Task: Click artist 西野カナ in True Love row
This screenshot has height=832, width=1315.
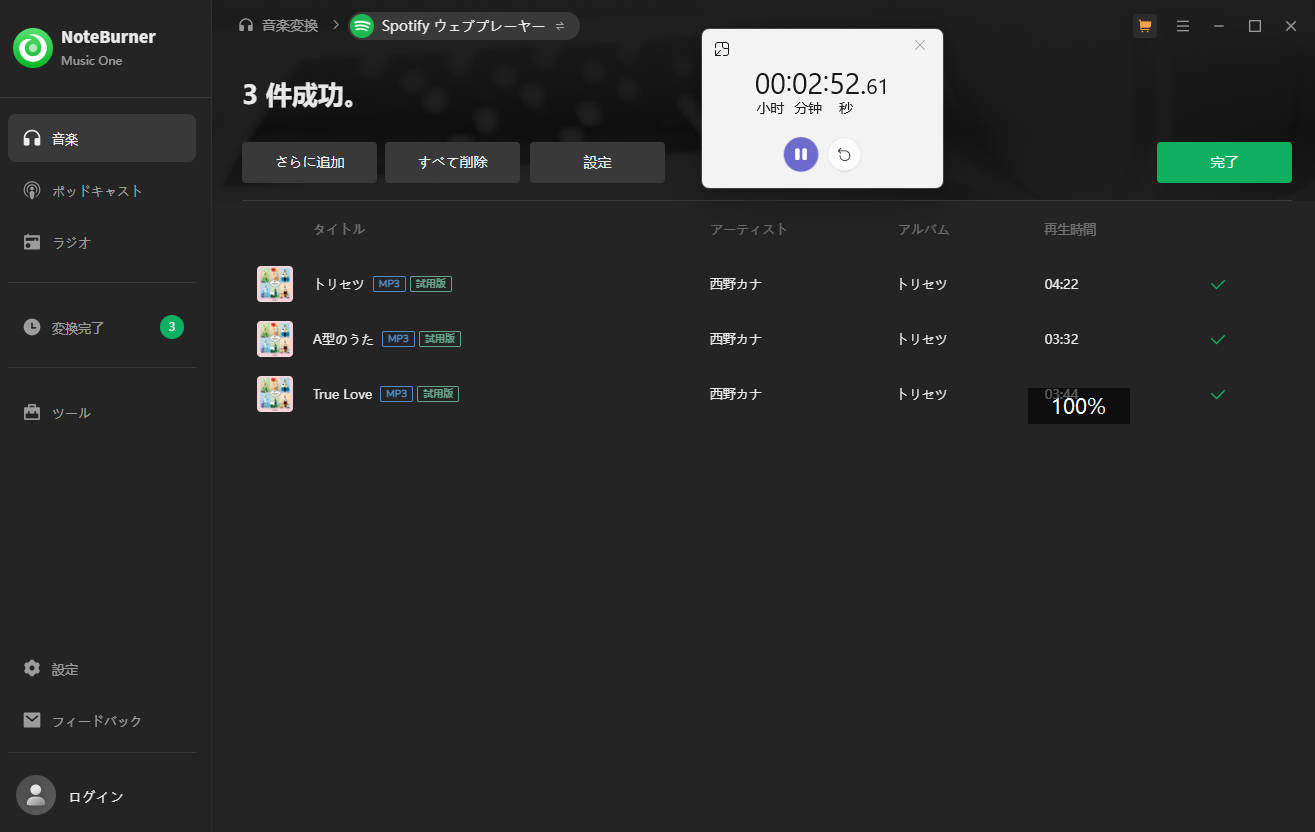Action: coord(736,394)
